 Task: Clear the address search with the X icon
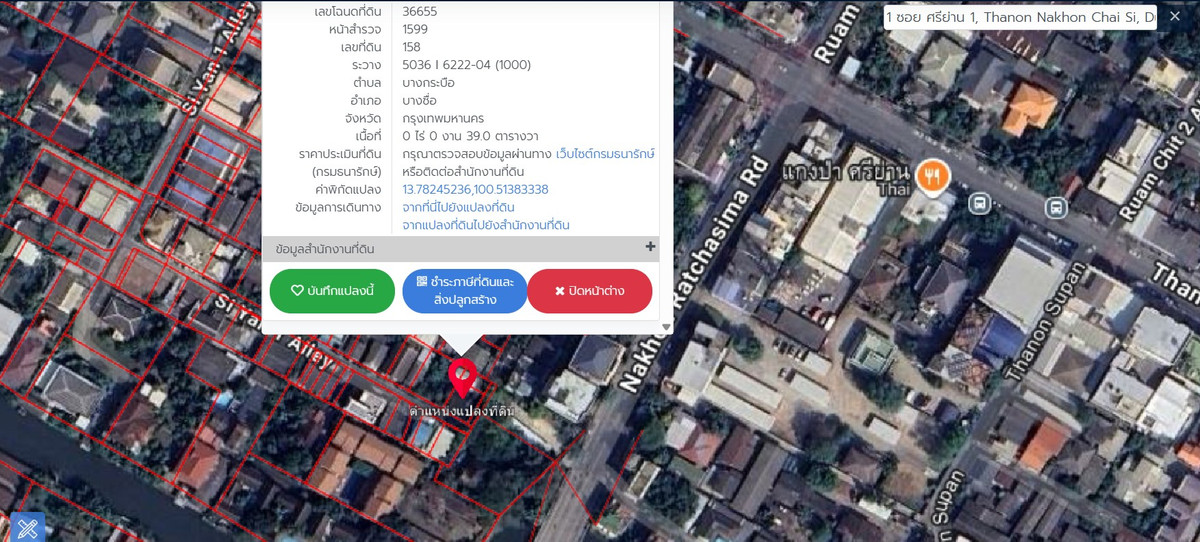1174,17
